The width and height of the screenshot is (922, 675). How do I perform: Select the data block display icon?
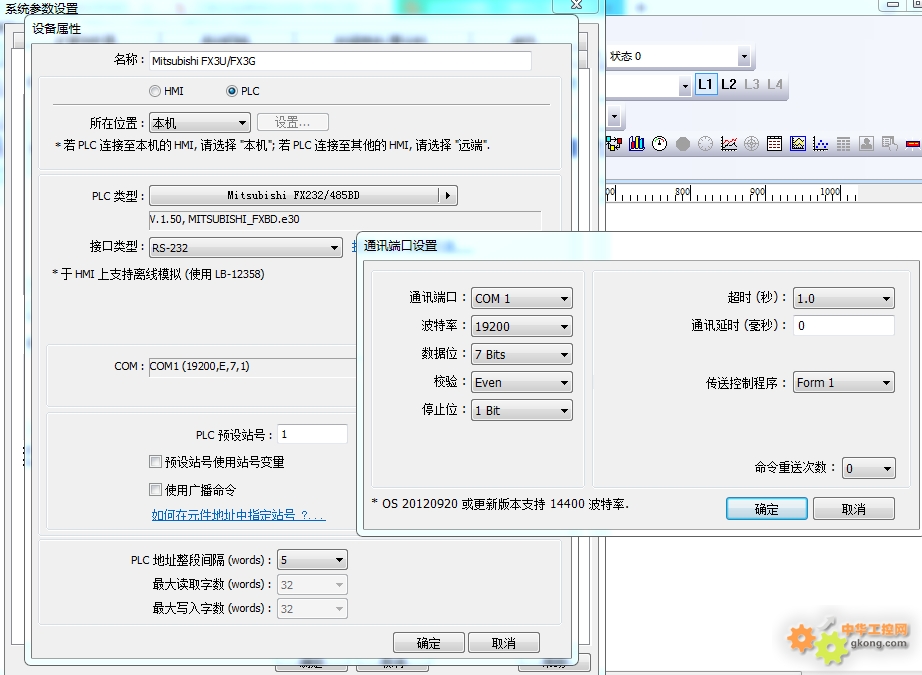(798, 143)
